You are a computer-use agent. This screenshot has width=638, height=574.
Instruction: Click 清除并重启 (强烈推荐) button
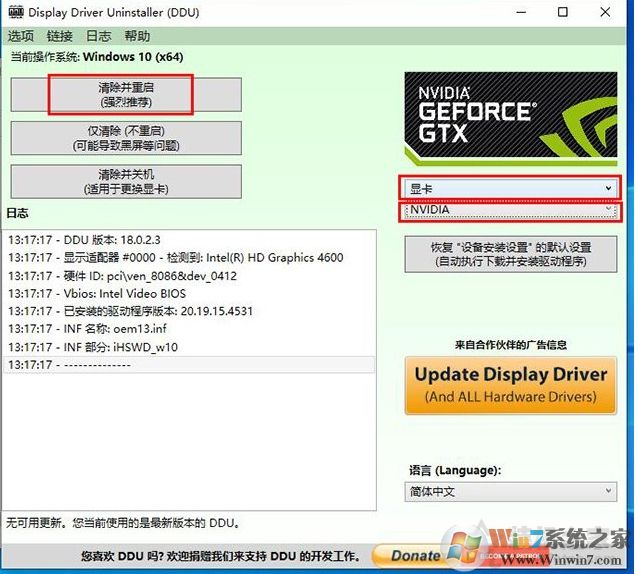tap(126, 94)
